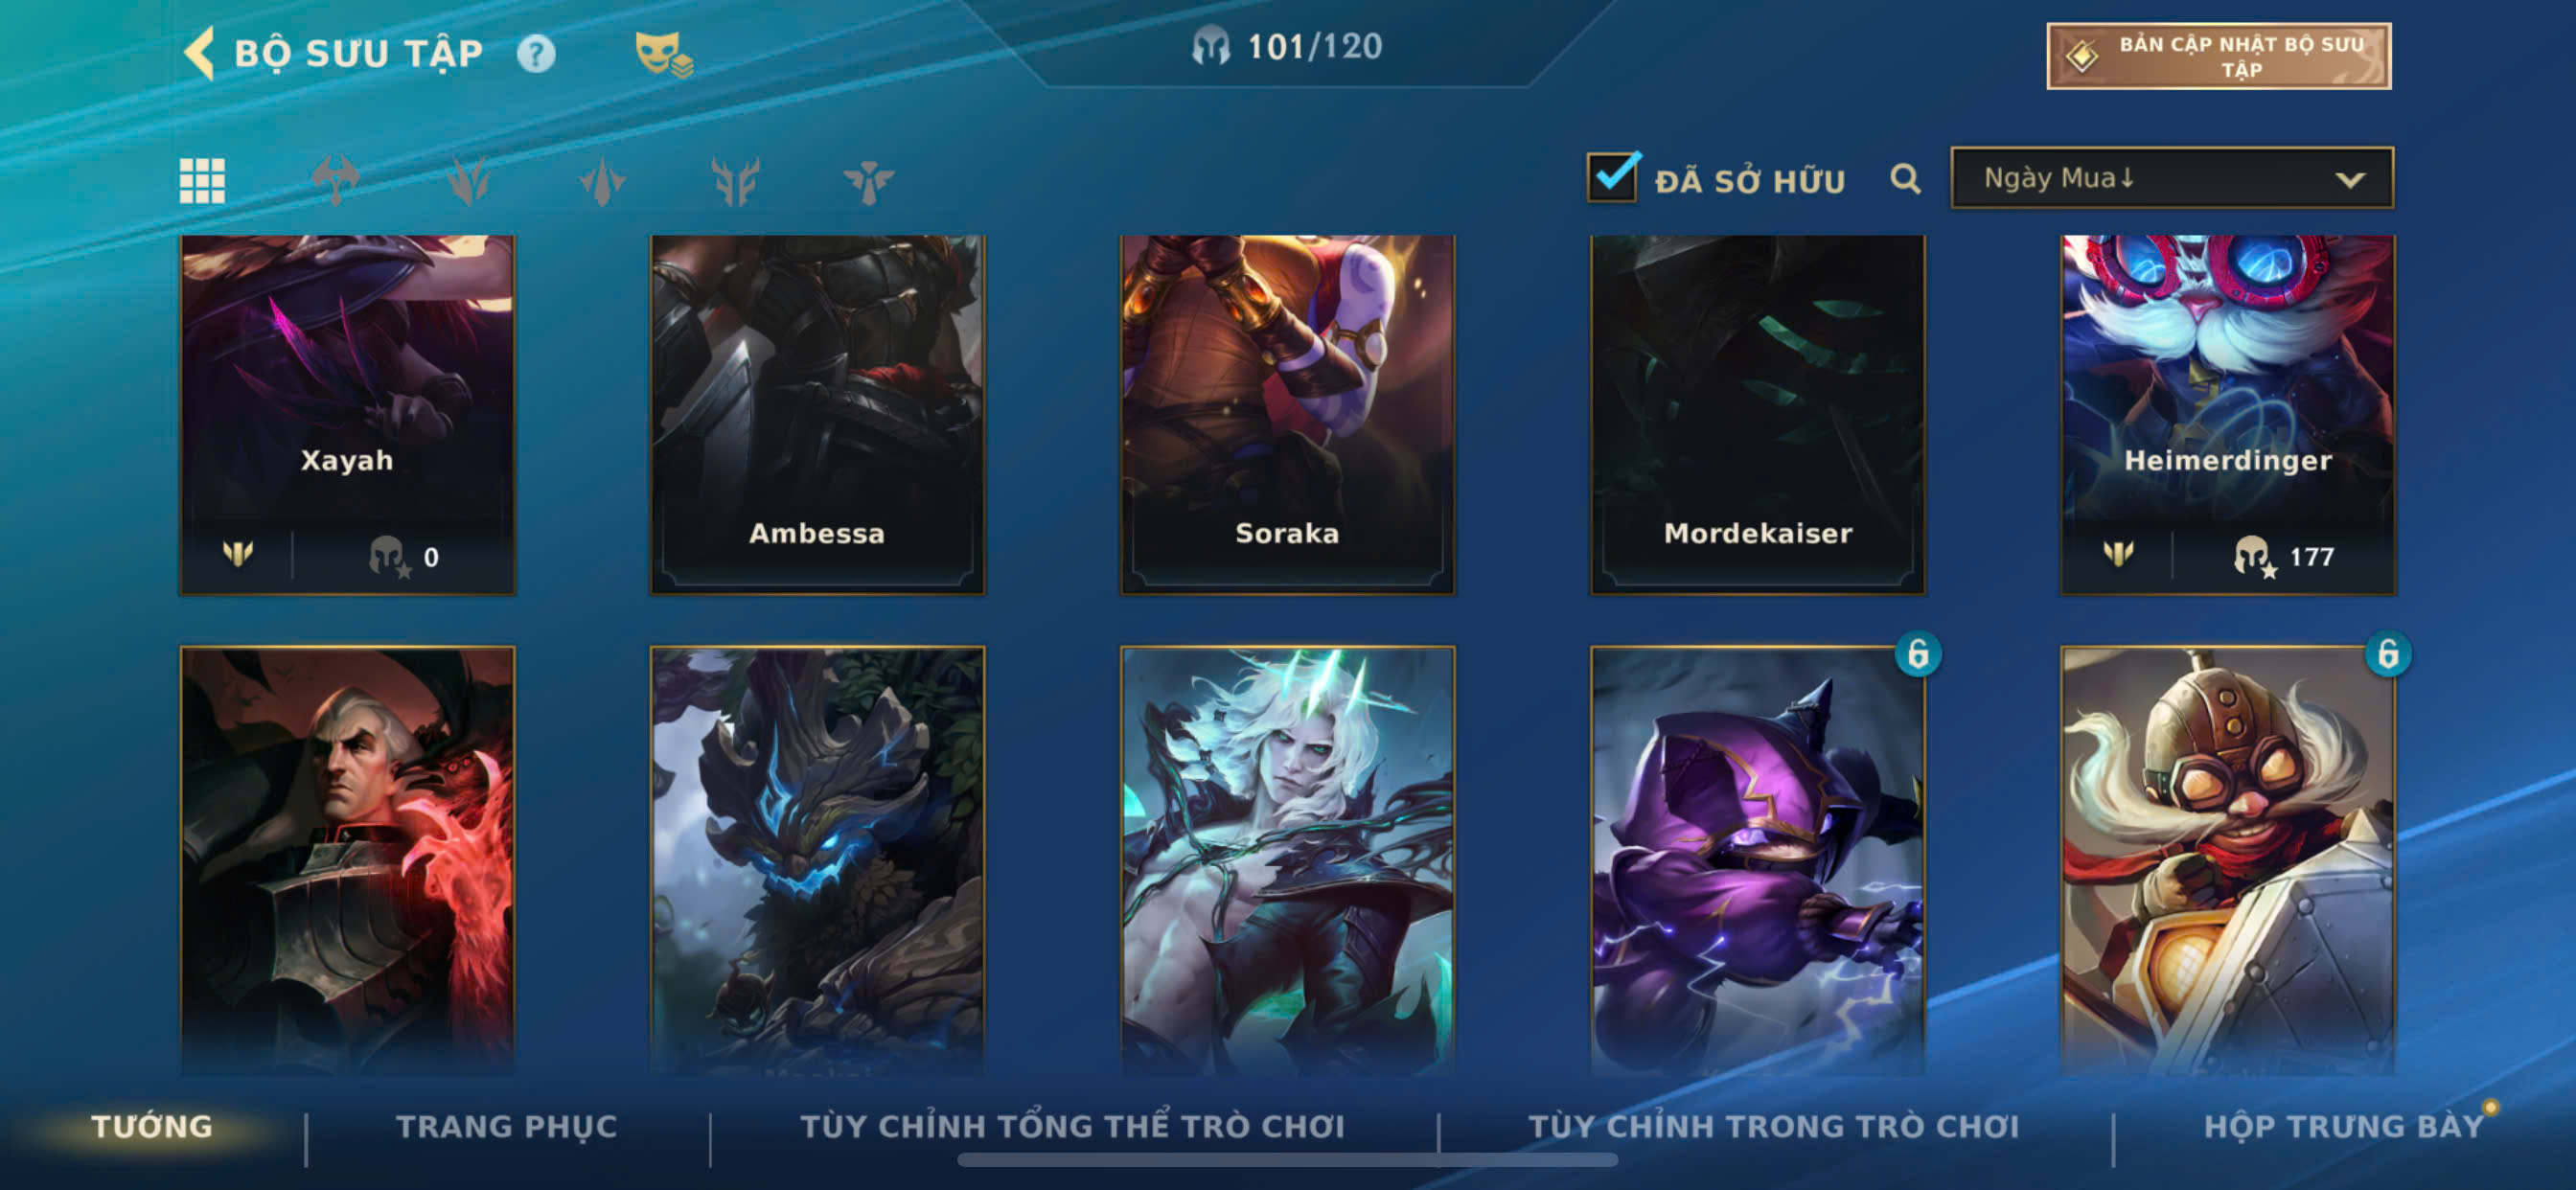Image resolution: width=2576 pixels, height=1190 pixels.
Task: Filter by the second role emblem
Action: [468, 181]
